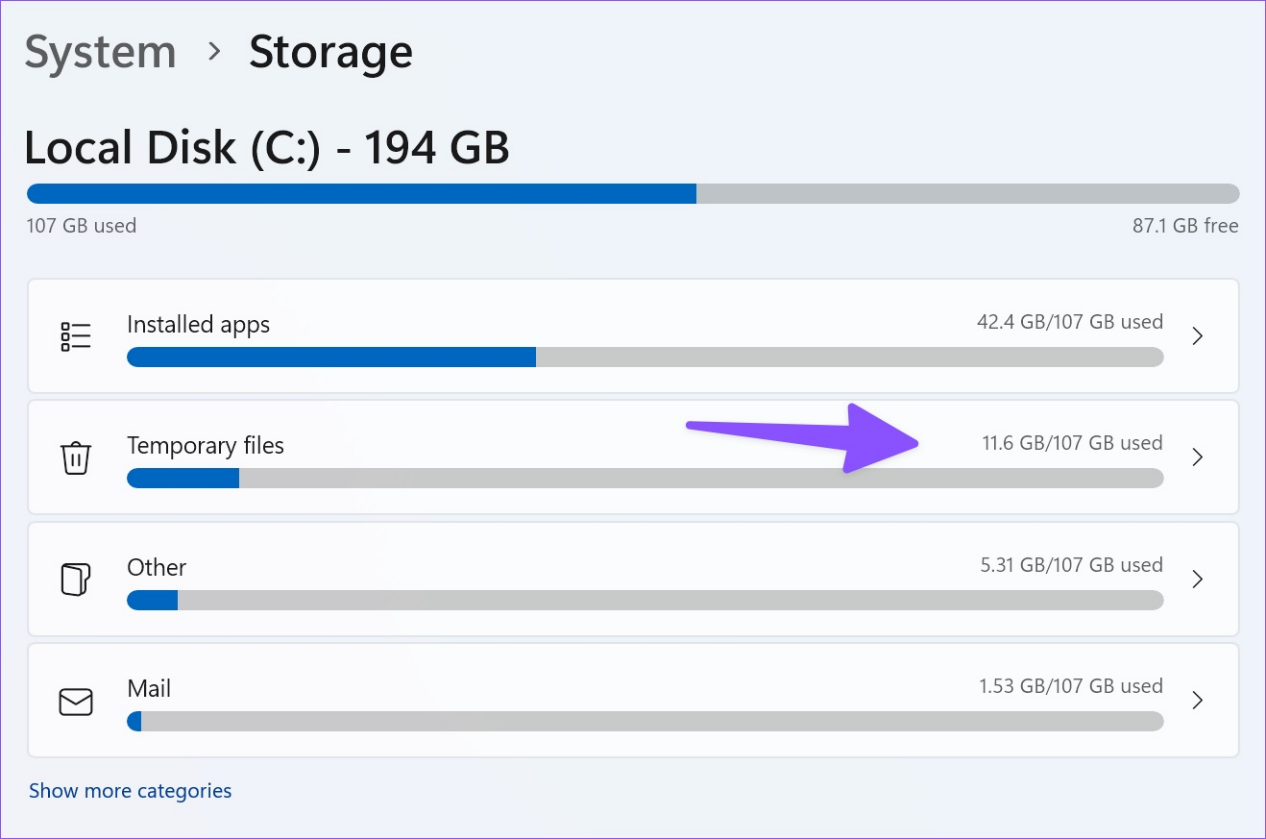Click Show more categories link
This screenshot has height=839, width=1266.
pyautogui.click(x=130, y=791)
